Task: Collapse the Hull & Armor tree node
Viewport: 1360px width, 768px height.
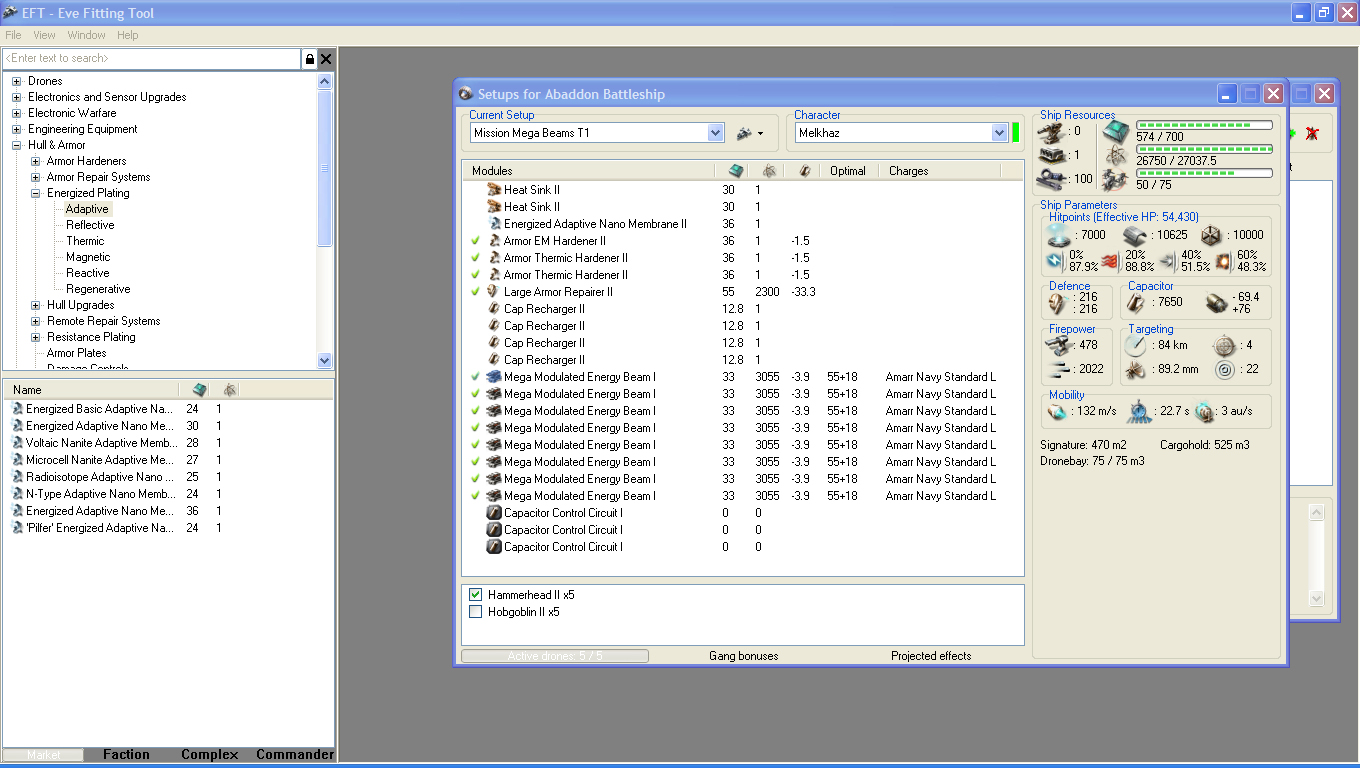Action: coord(17,145)
